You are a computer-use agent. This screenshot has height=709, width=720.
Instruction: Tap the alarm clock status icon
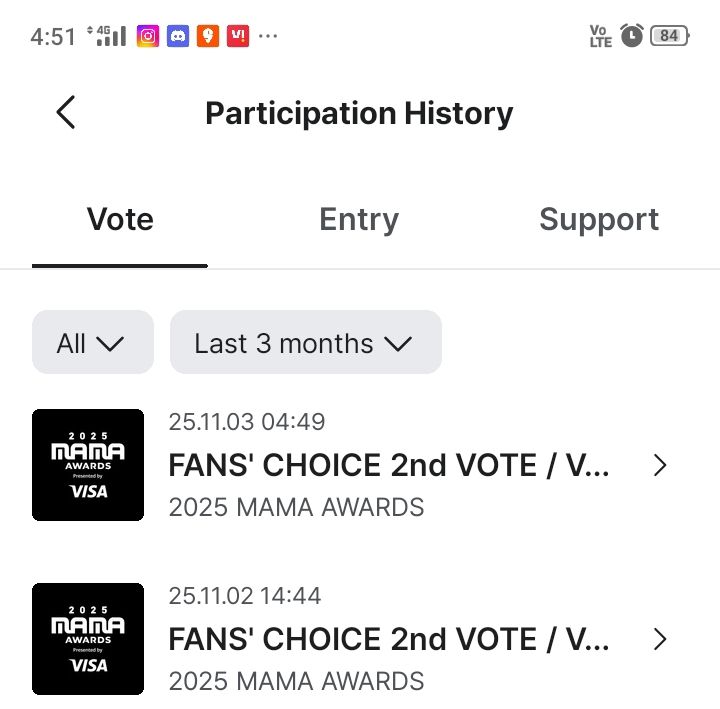coord(631,36)
